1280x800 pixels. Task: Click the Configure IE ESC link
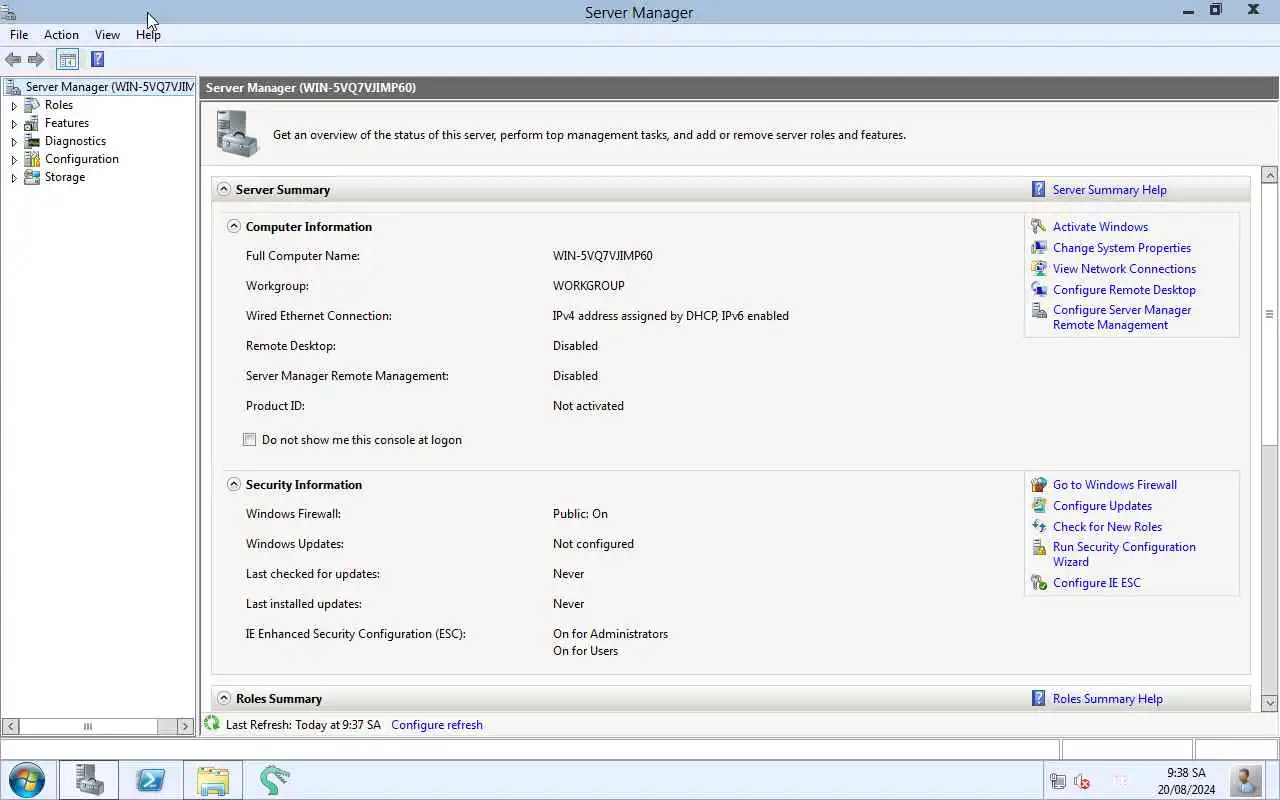(1096, 583)
